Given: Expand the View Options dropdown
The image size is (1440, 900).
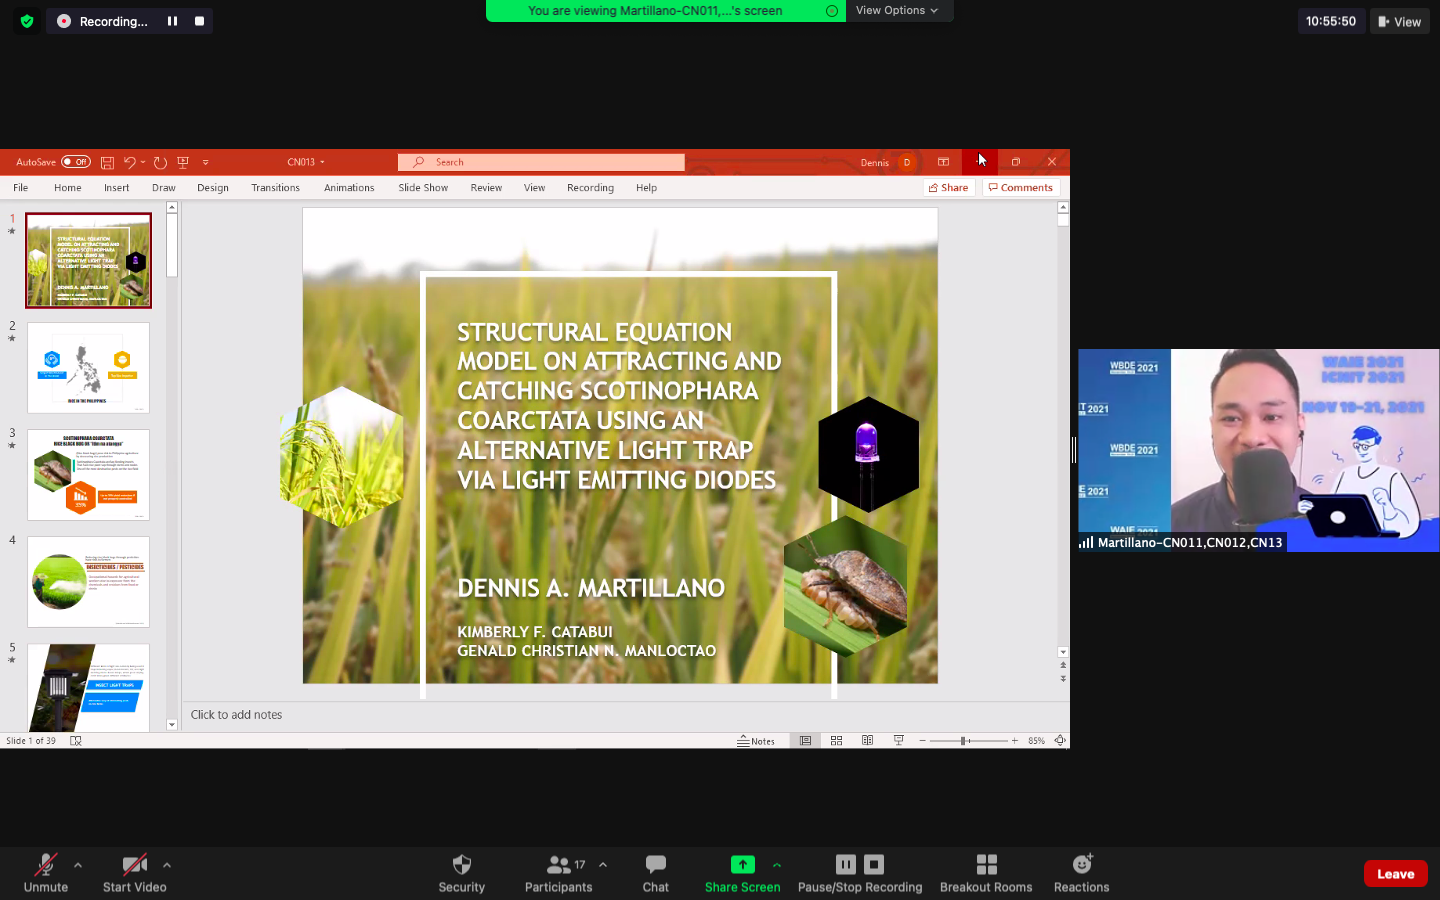Looking at the screenshot, I should [x=897, y=10].
